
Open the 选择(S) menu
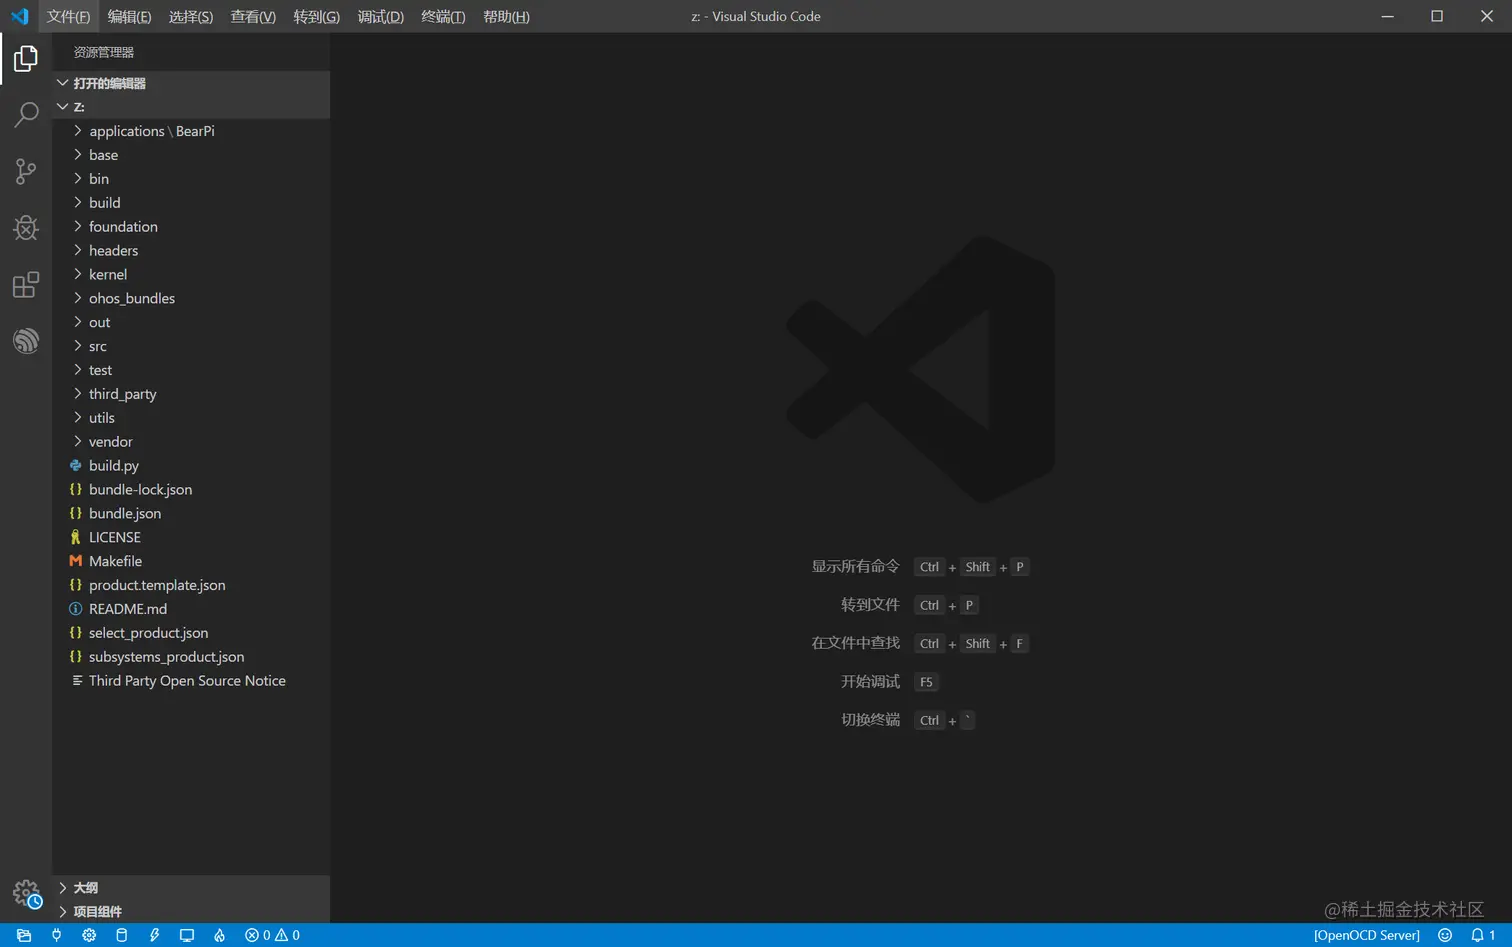(x=191, y=16)
